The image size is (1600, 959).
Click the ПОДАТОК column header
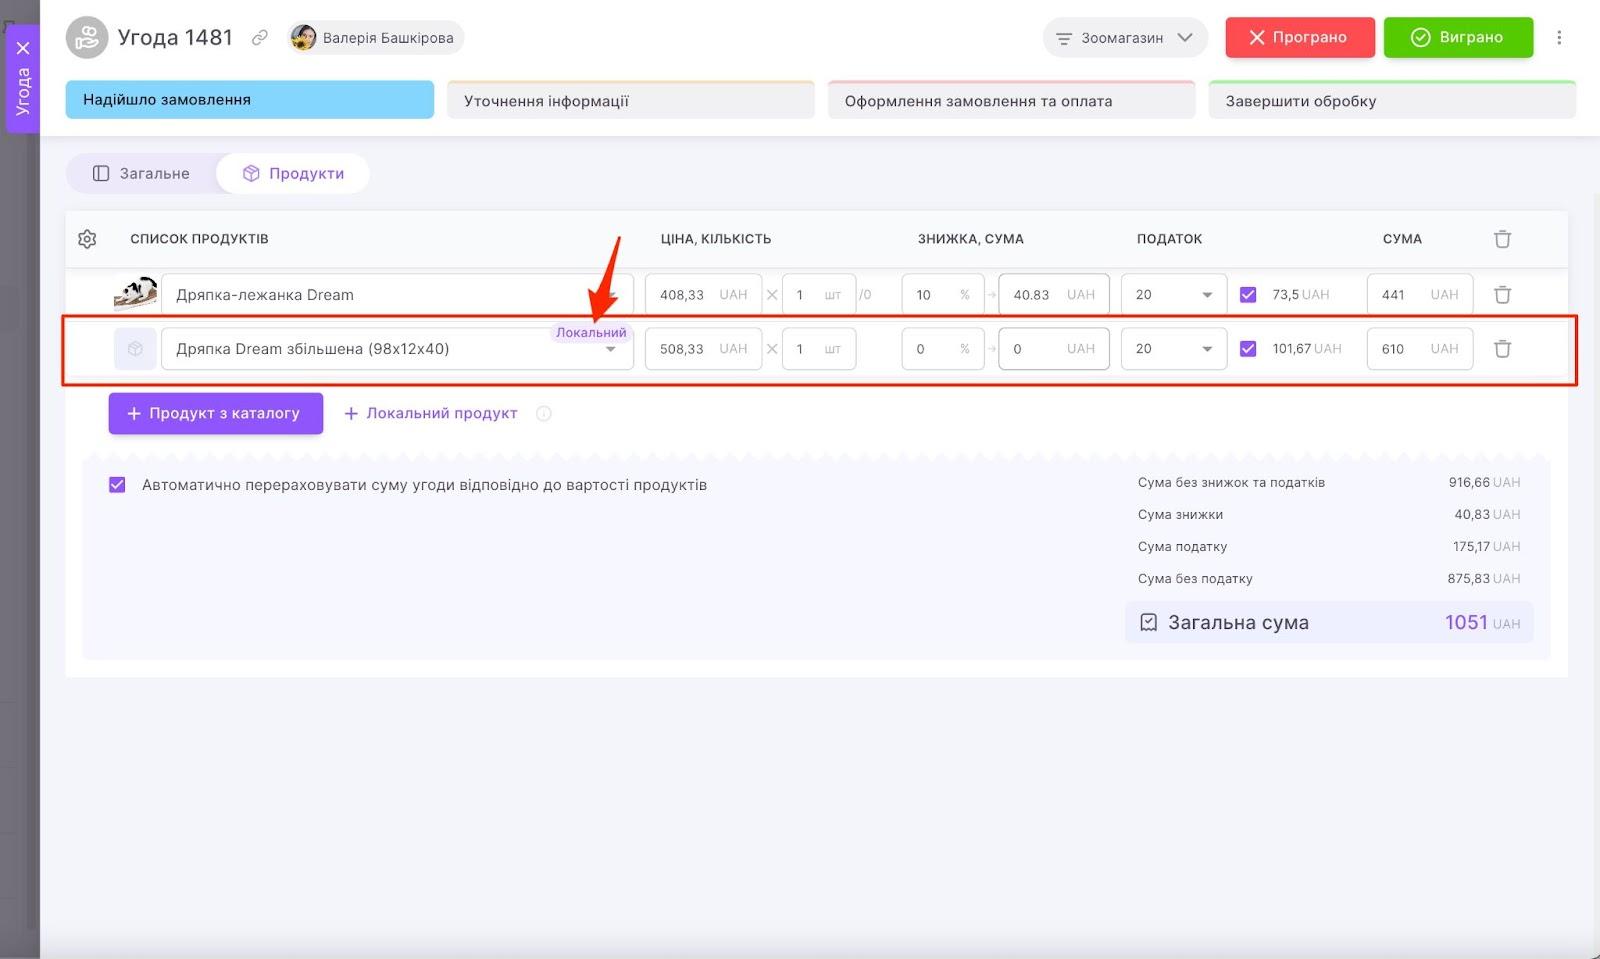[1169, 239]
